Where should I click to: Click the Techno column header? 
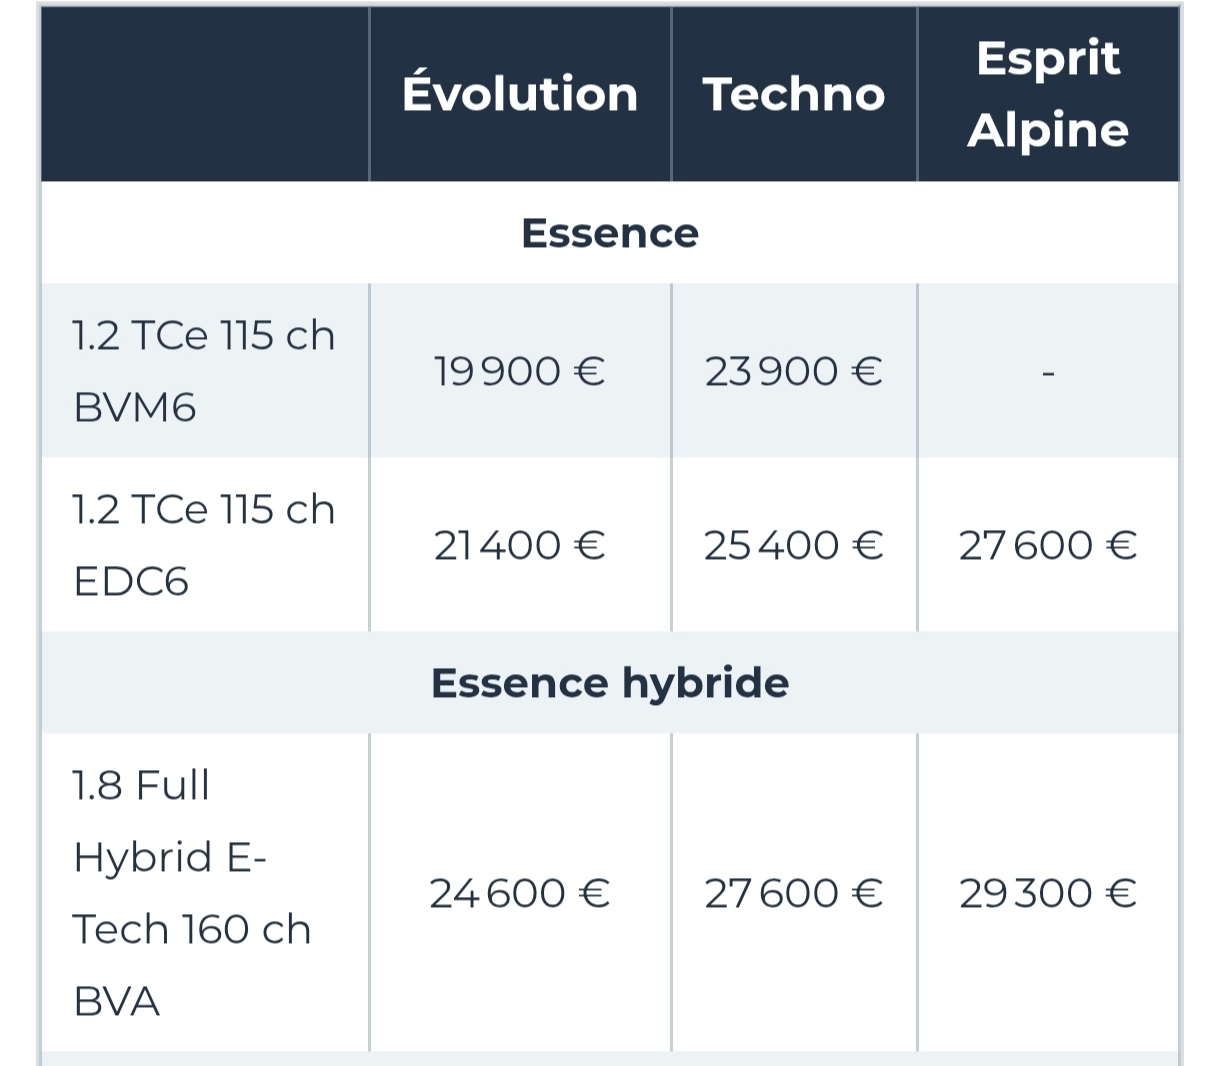[794, 94]
